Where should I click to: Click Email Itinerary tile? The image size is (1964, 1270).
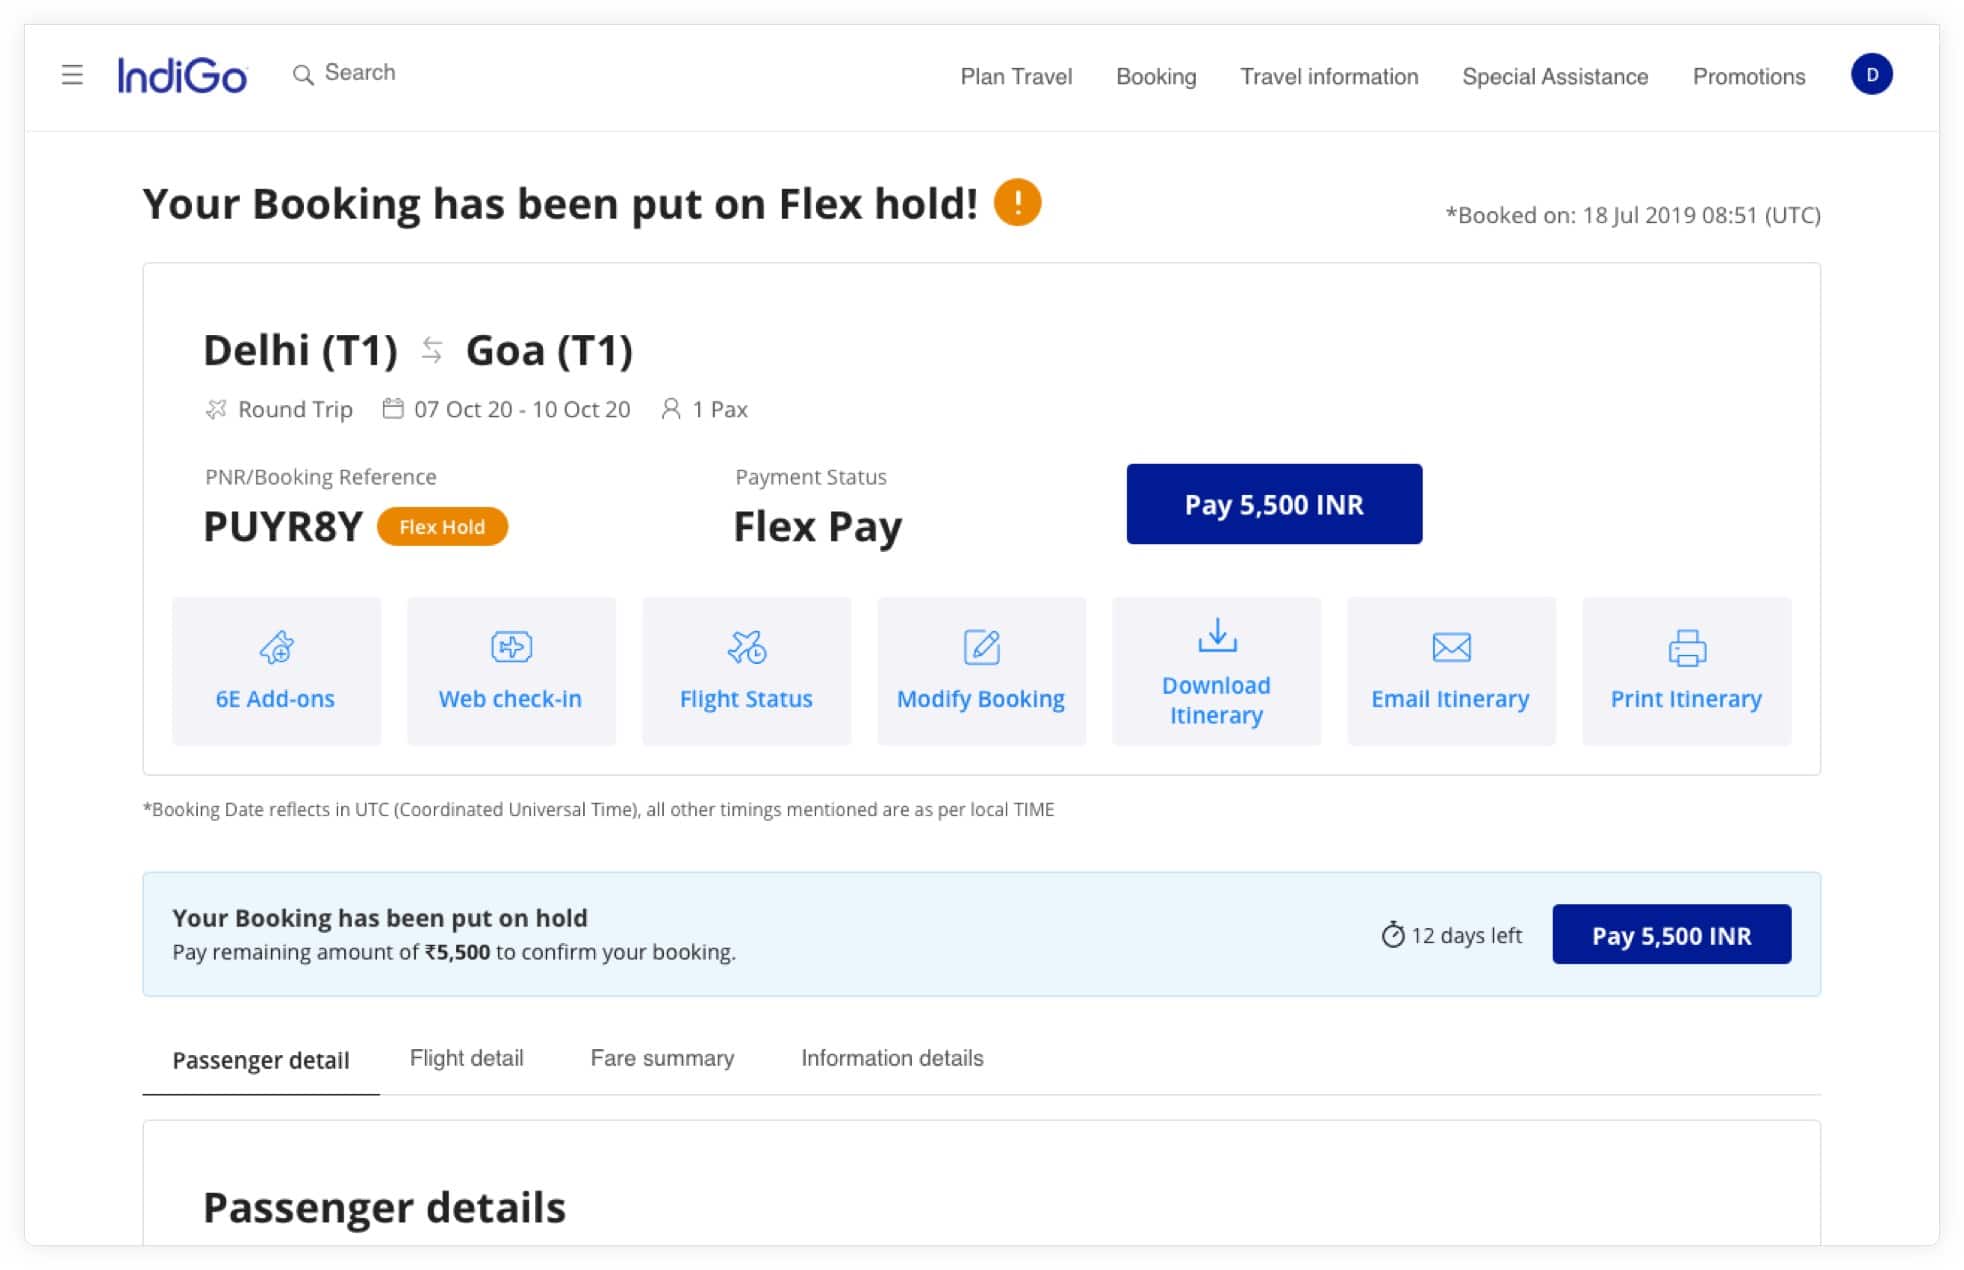[x=1451, y=671]
